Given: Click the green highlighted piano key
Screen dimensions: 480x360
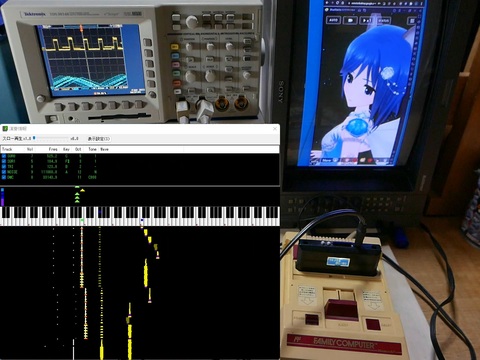Looking at the screenshot, I should click(x=82, y=220).
